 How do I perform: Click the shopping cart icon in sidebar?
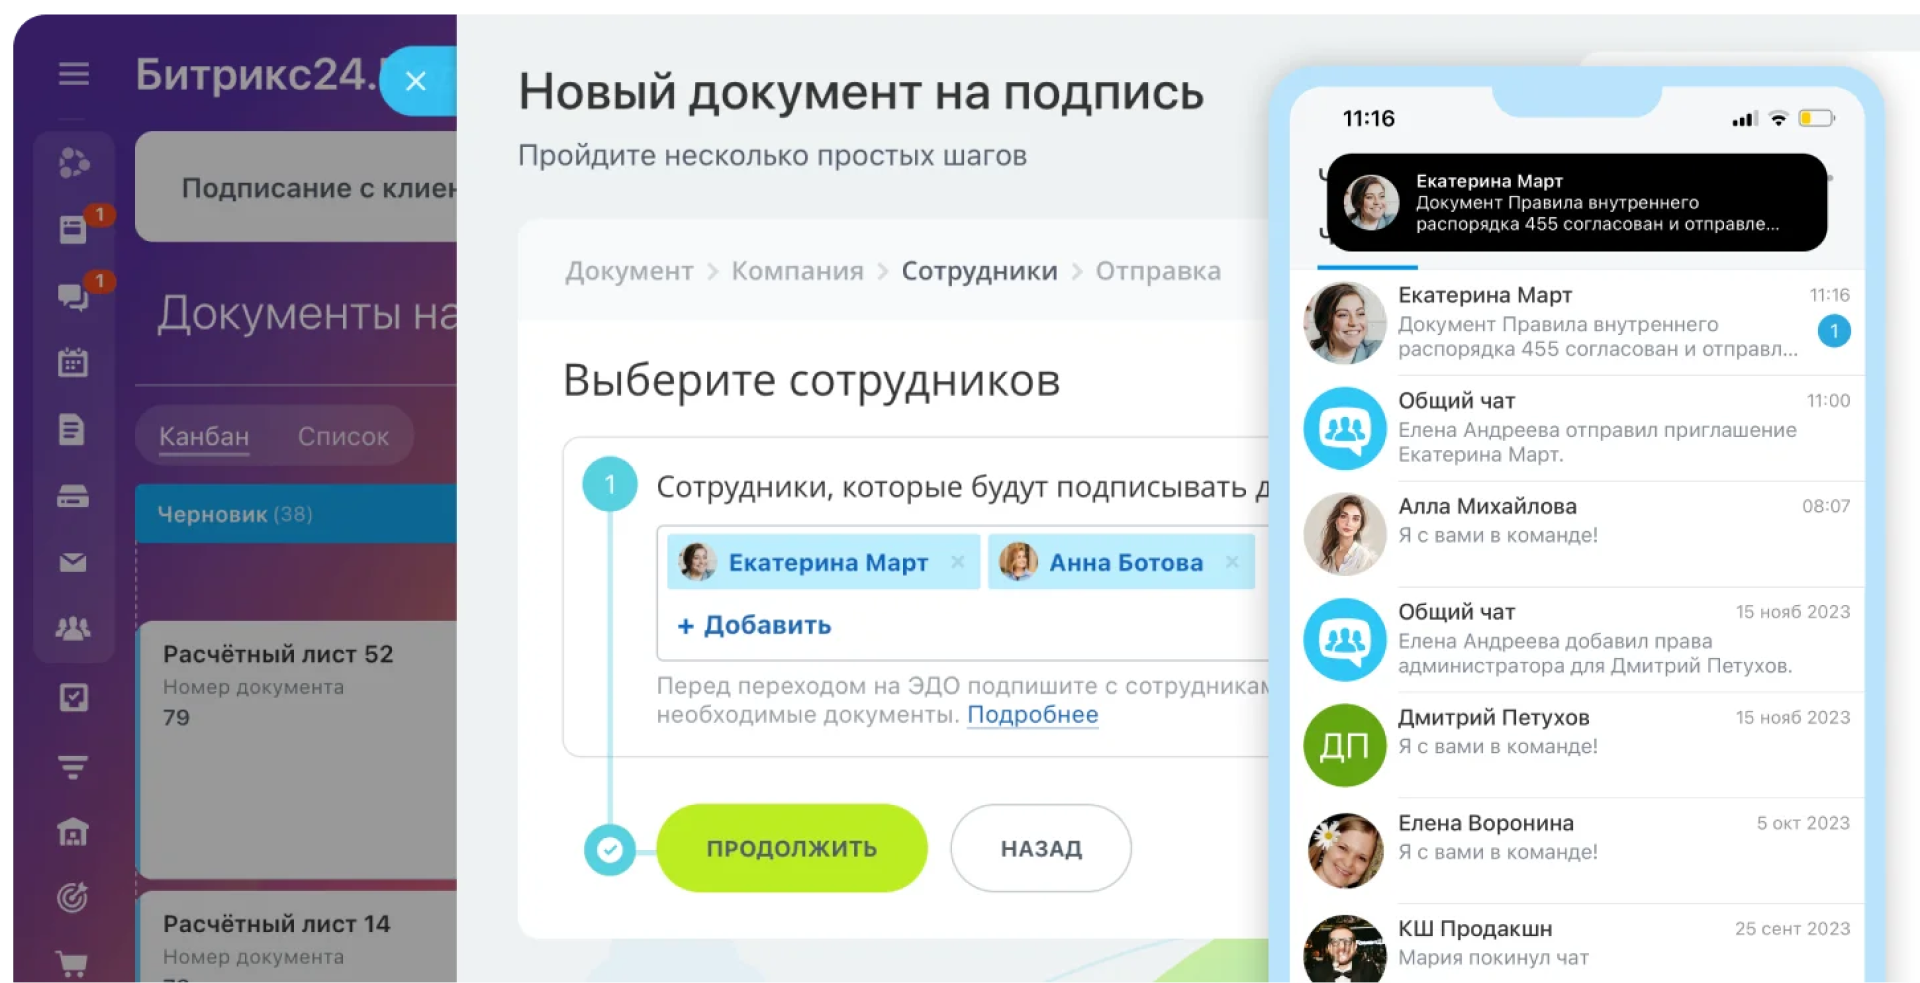click(x=73, y=964)
